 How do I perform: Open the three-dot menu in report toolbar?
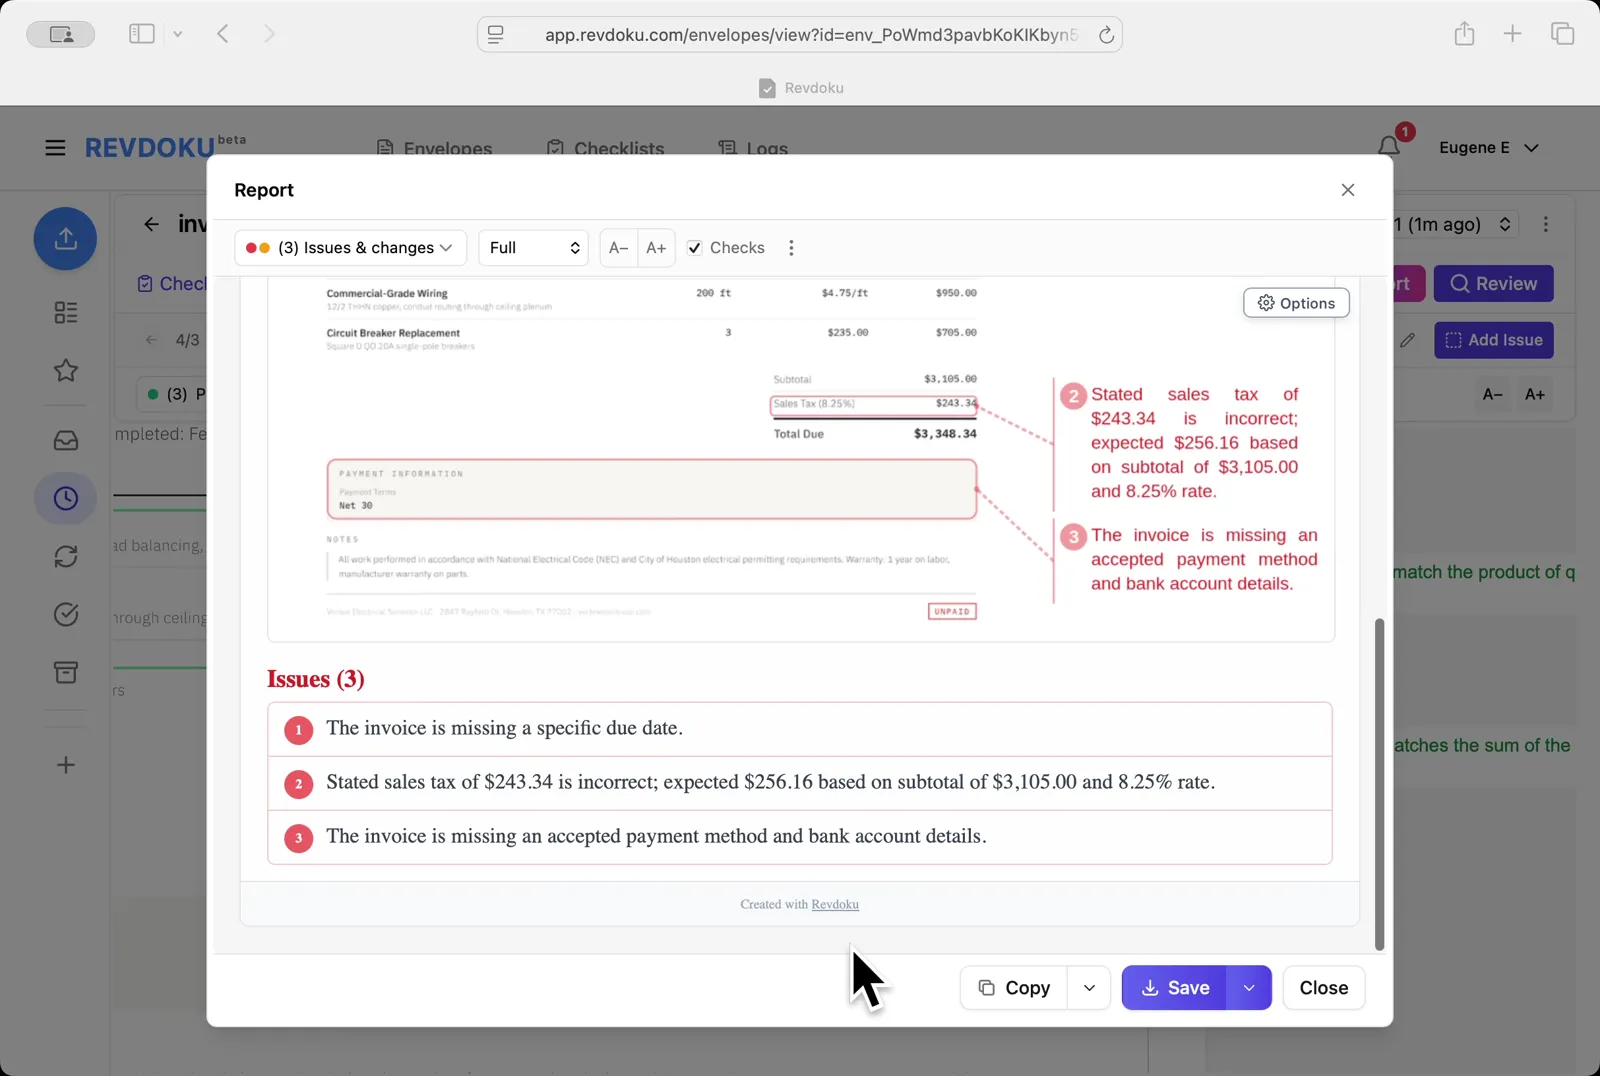pyautogui.click(x=791, y=247)
